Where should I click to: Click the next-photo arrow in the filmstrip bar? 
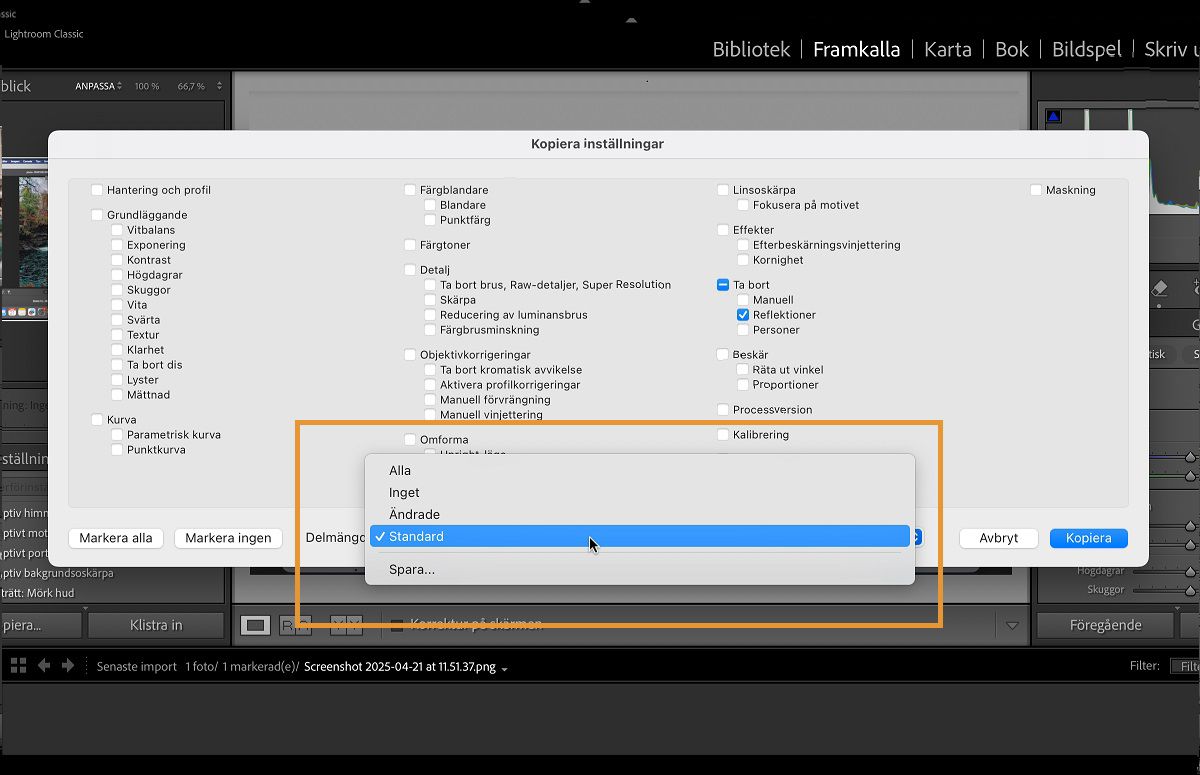point(68,665)
